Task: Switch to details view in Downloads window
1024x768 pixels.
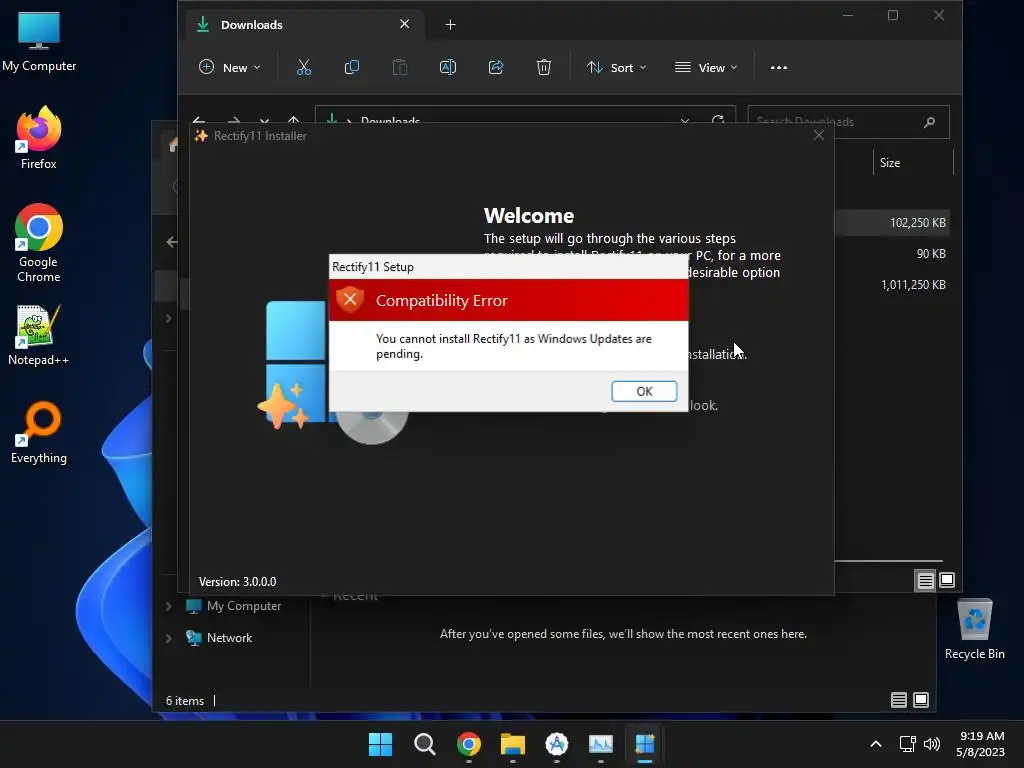Action: [925, 580]
